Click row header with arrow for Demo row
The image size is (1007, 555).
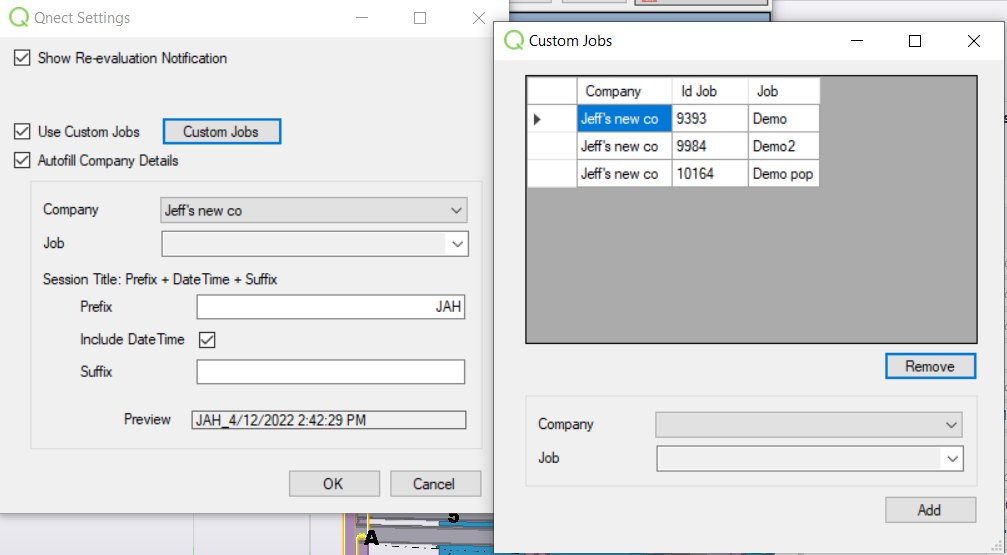(x=552, y=119)
